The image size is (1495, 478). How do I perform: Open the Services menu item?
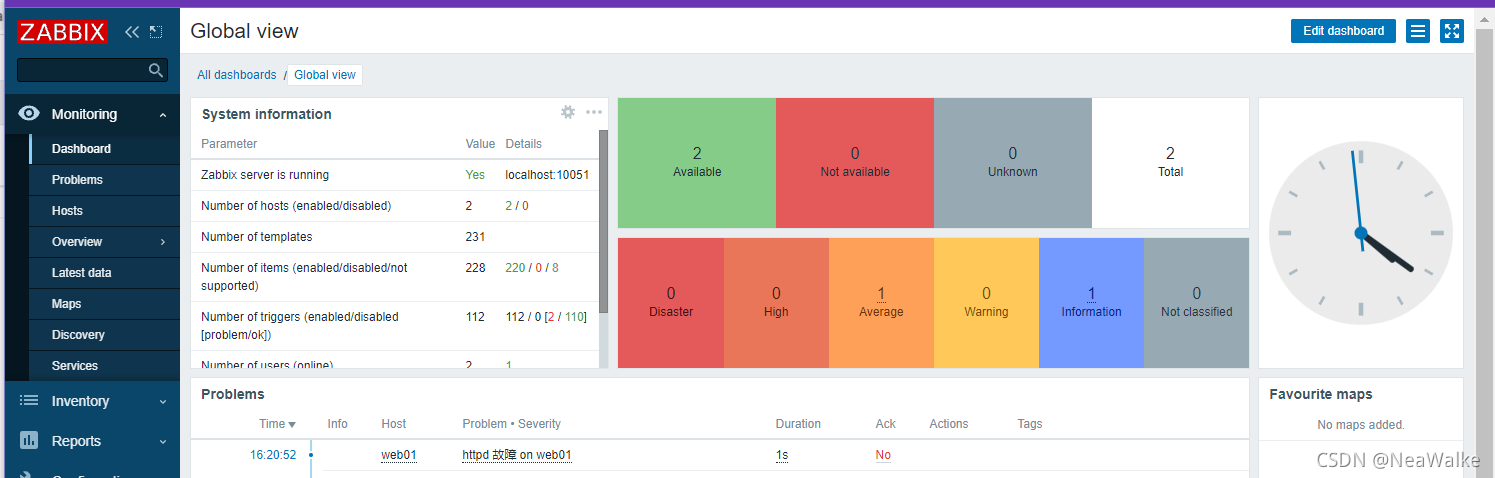click(105, 366)
